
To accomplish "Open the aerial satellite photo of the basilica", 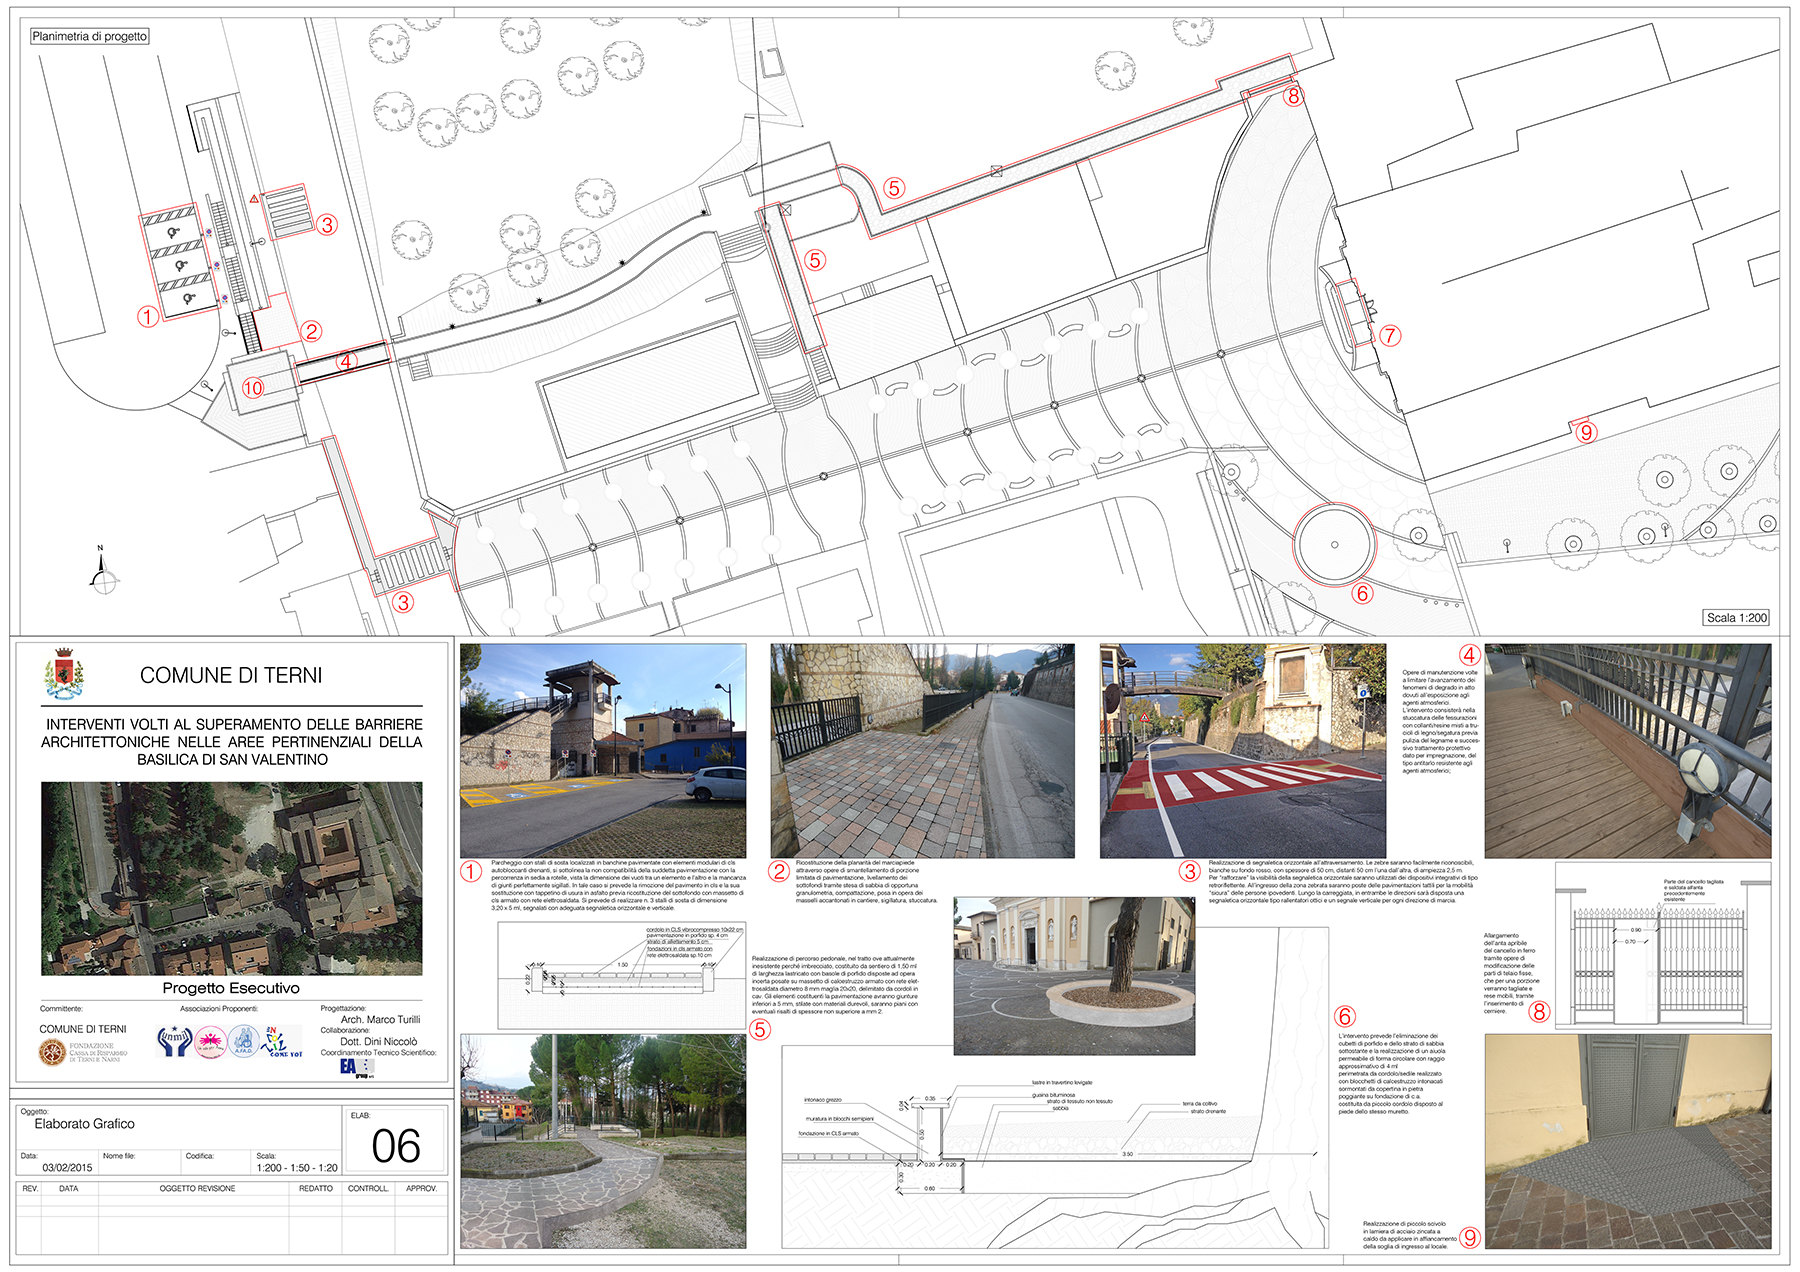I will pyautogui.click(x=231, y=878).
